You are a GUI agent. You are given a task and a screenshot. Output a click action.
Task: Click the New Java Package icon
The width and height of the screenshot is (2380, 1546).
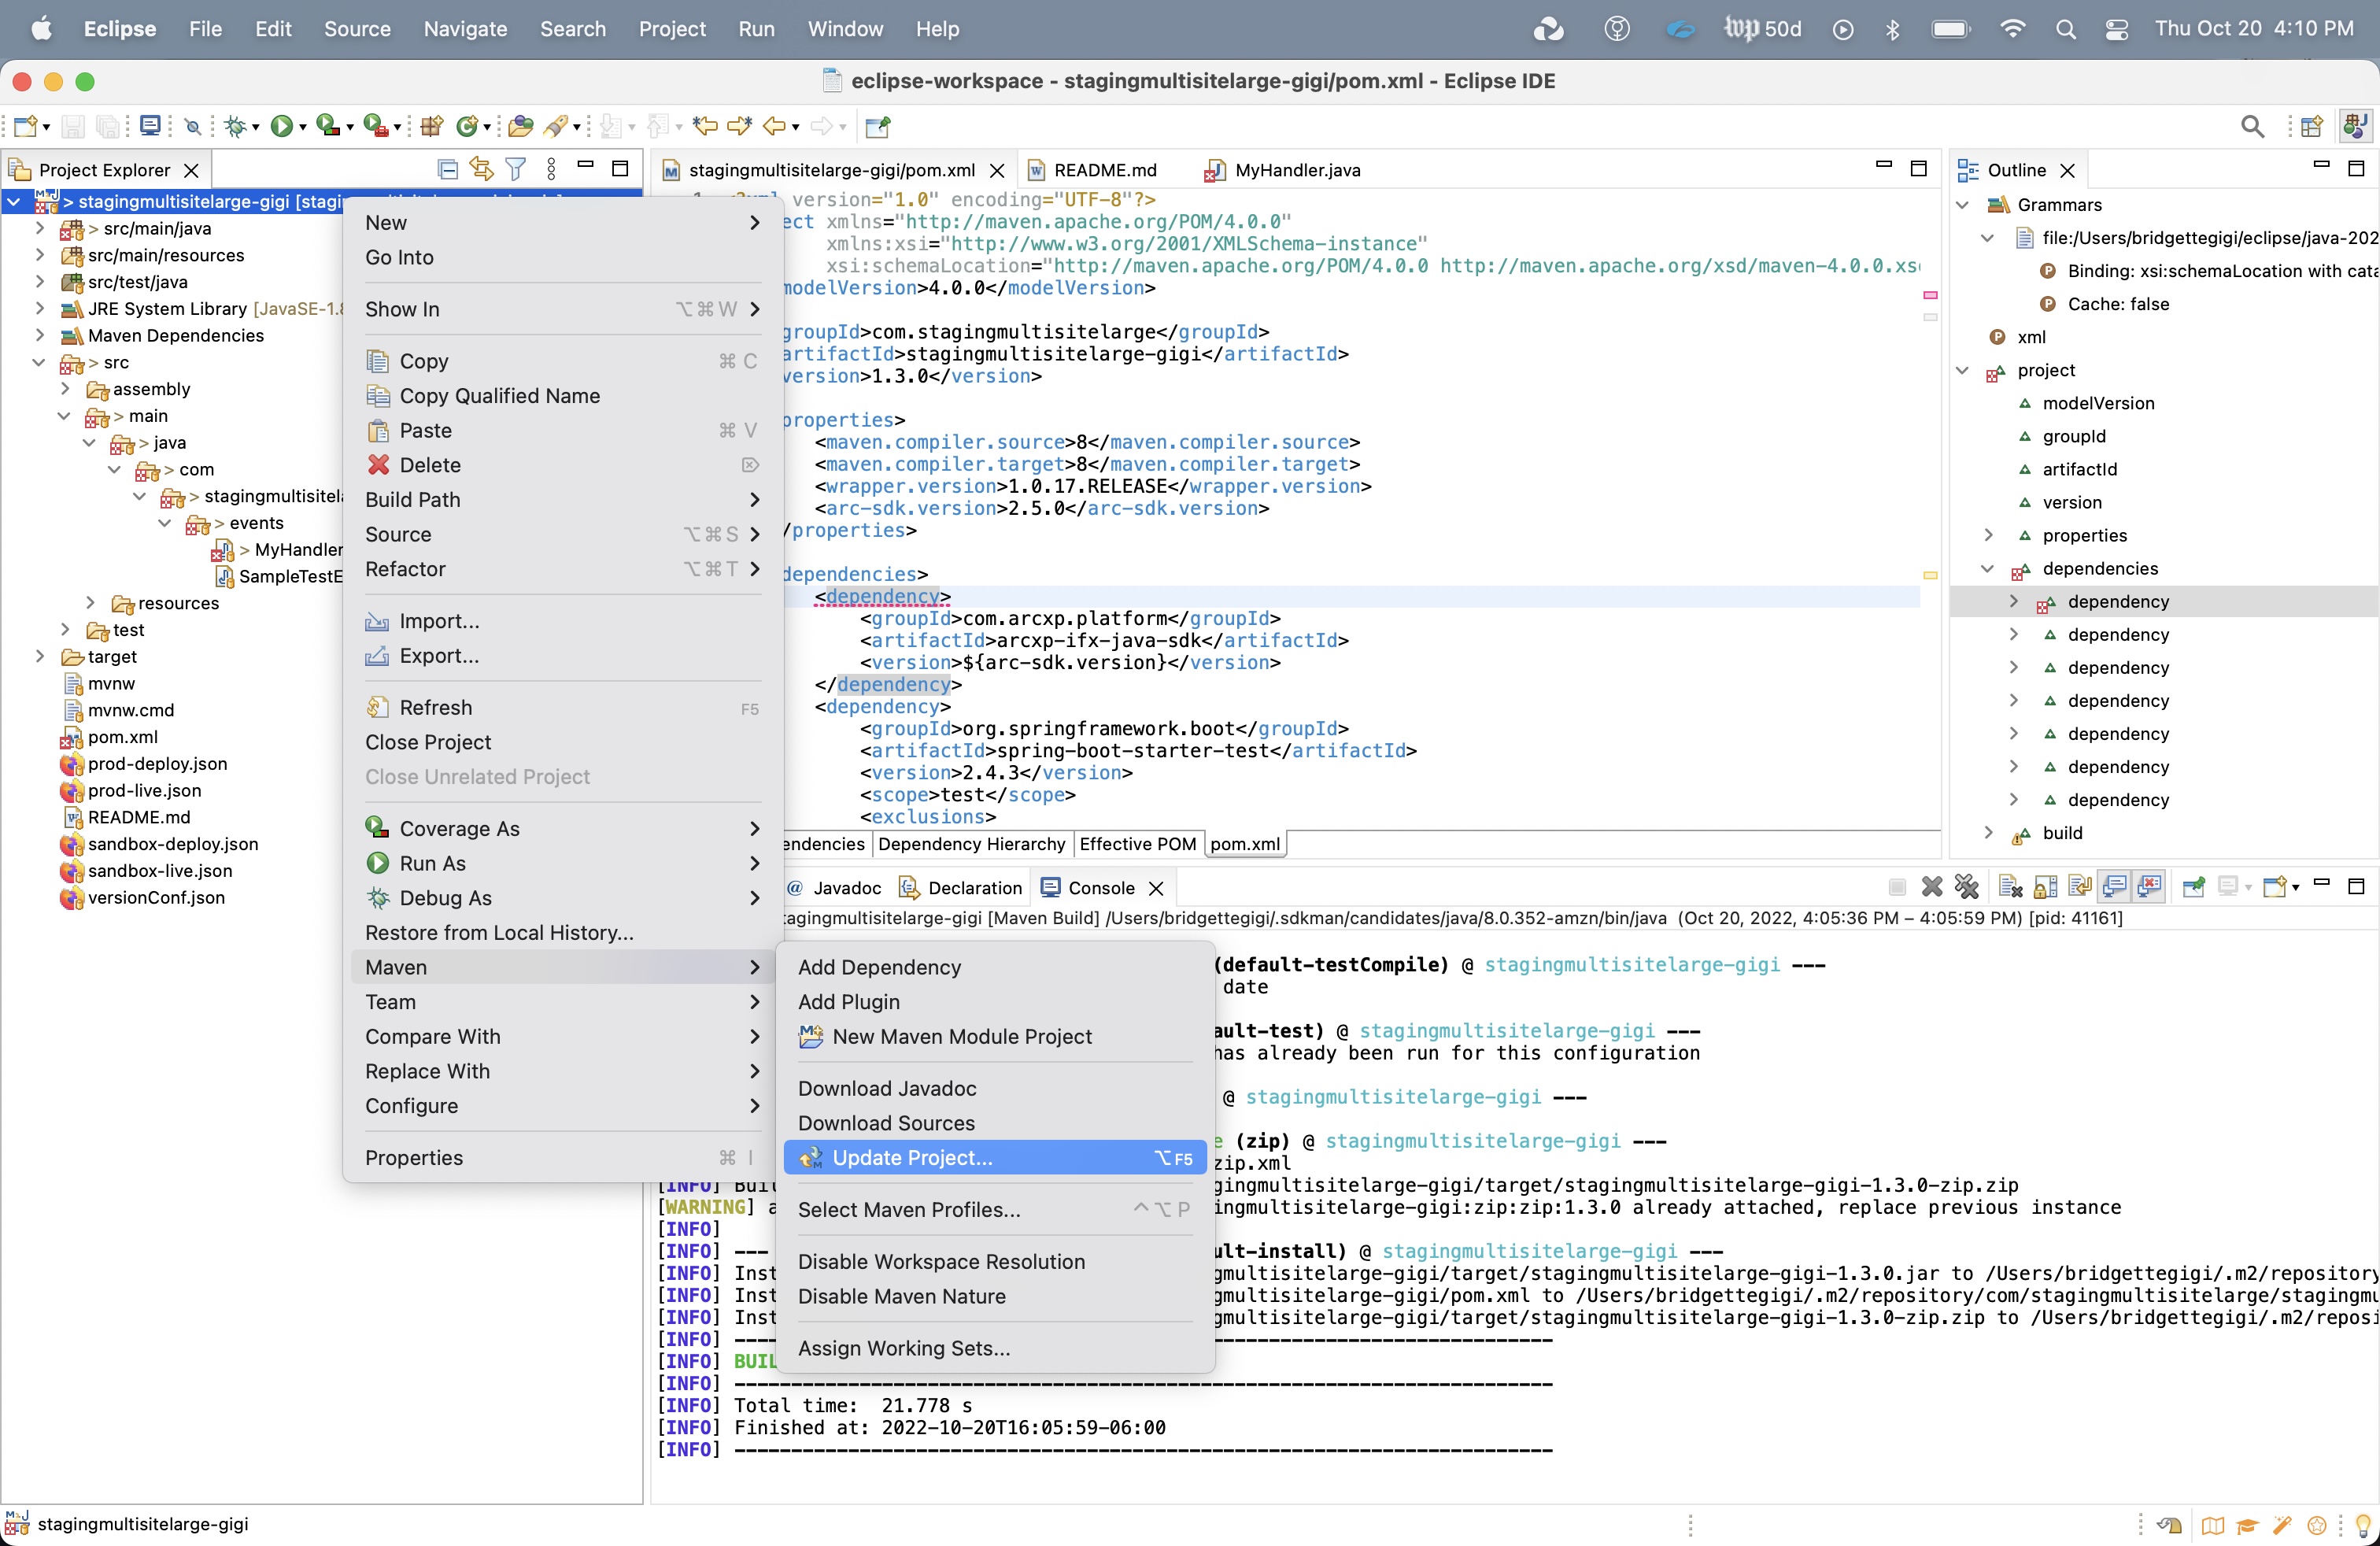tap(432, 126)
